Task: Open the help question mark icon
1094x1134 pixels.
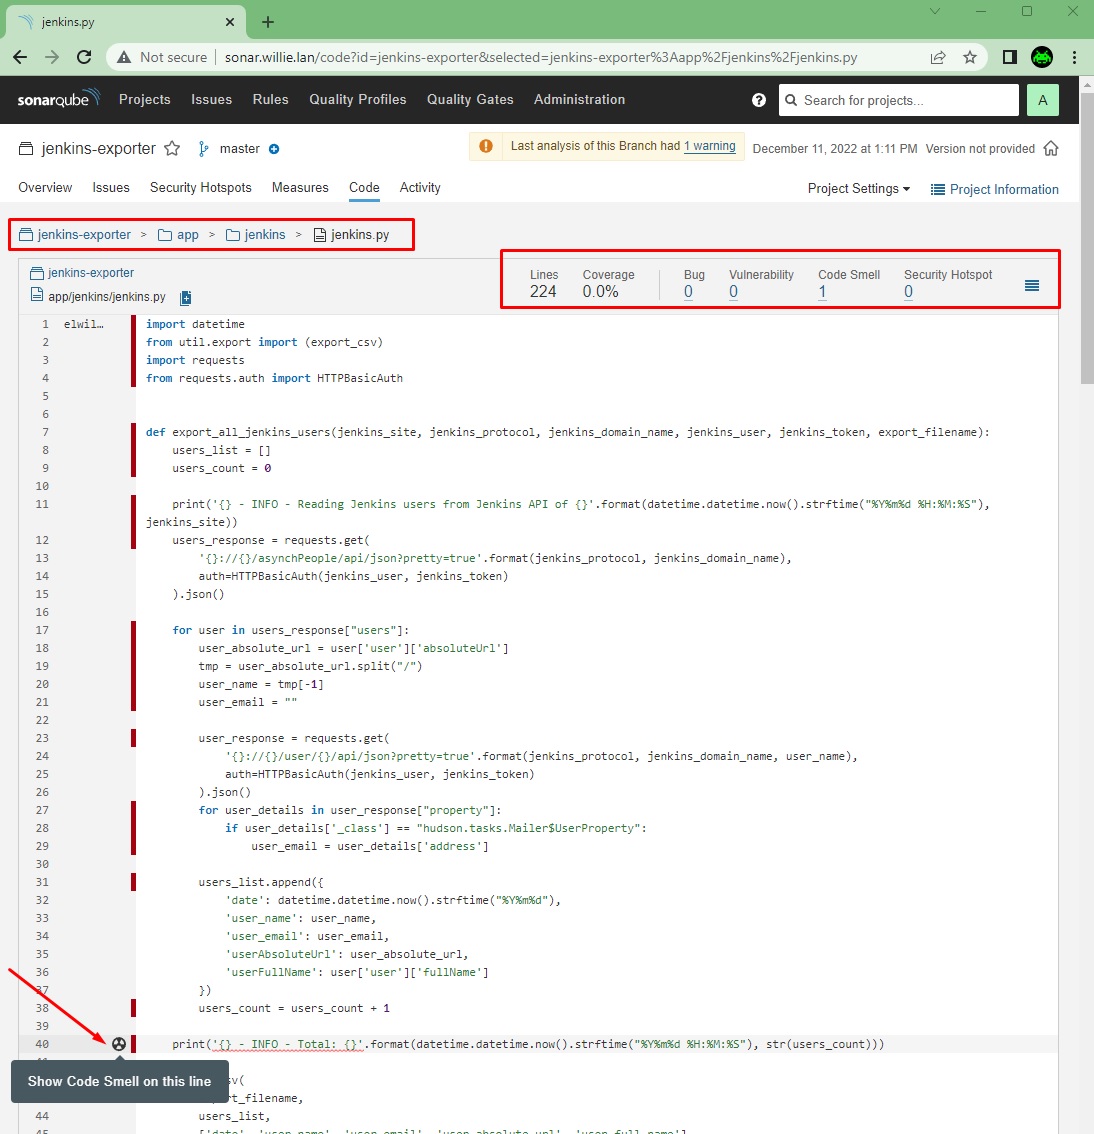Action: [758, 100]
